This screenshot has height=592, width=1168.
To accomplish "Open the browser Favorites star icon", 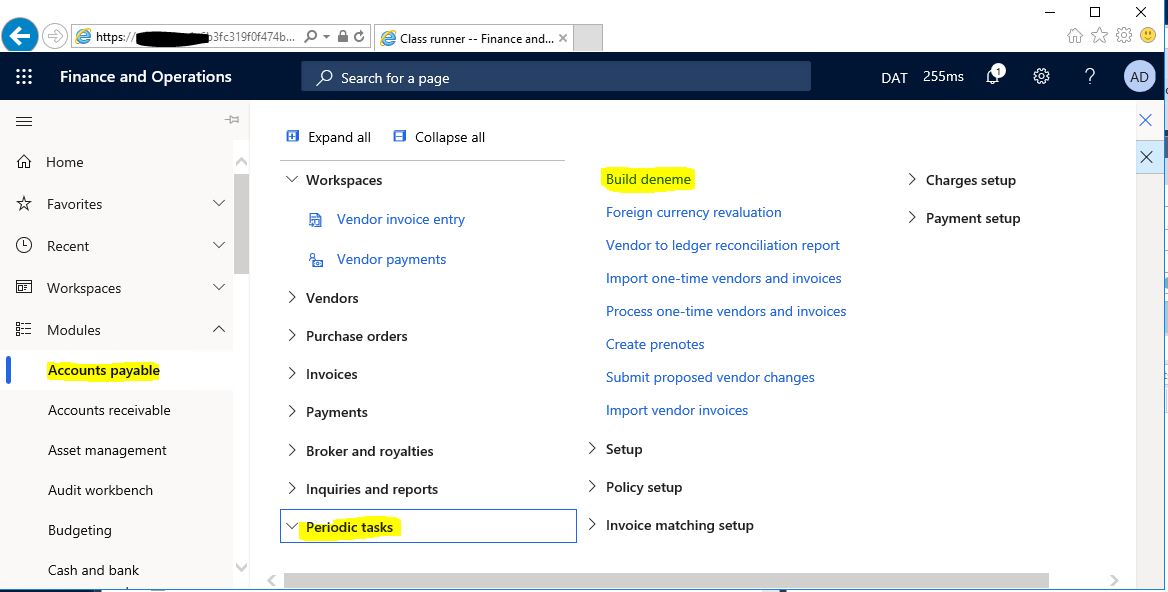I will [1099, 35].
